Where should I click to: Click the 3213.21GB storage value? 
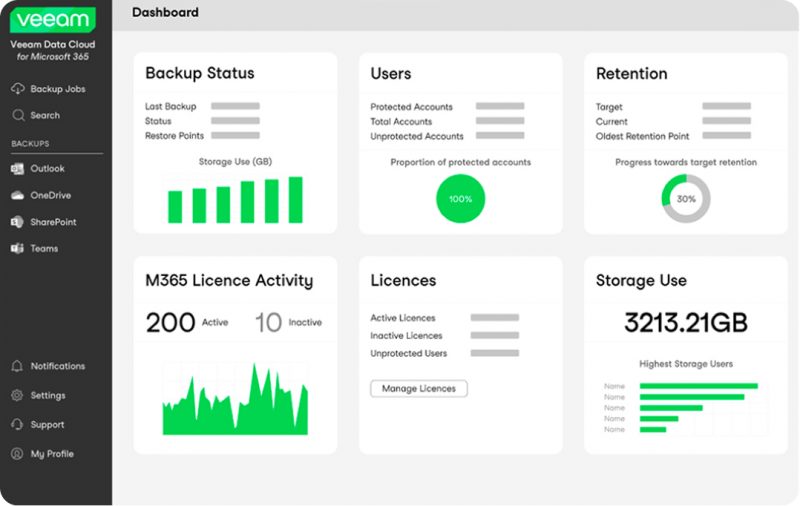[x=686, y=322]
